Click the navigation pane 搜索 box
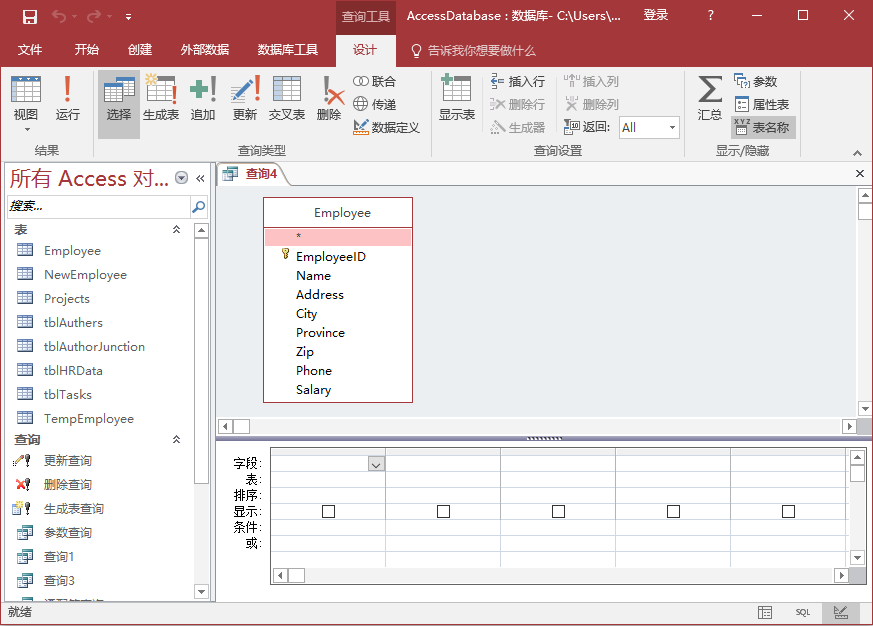This screenshot has width=873, height=626. point(97,206)
